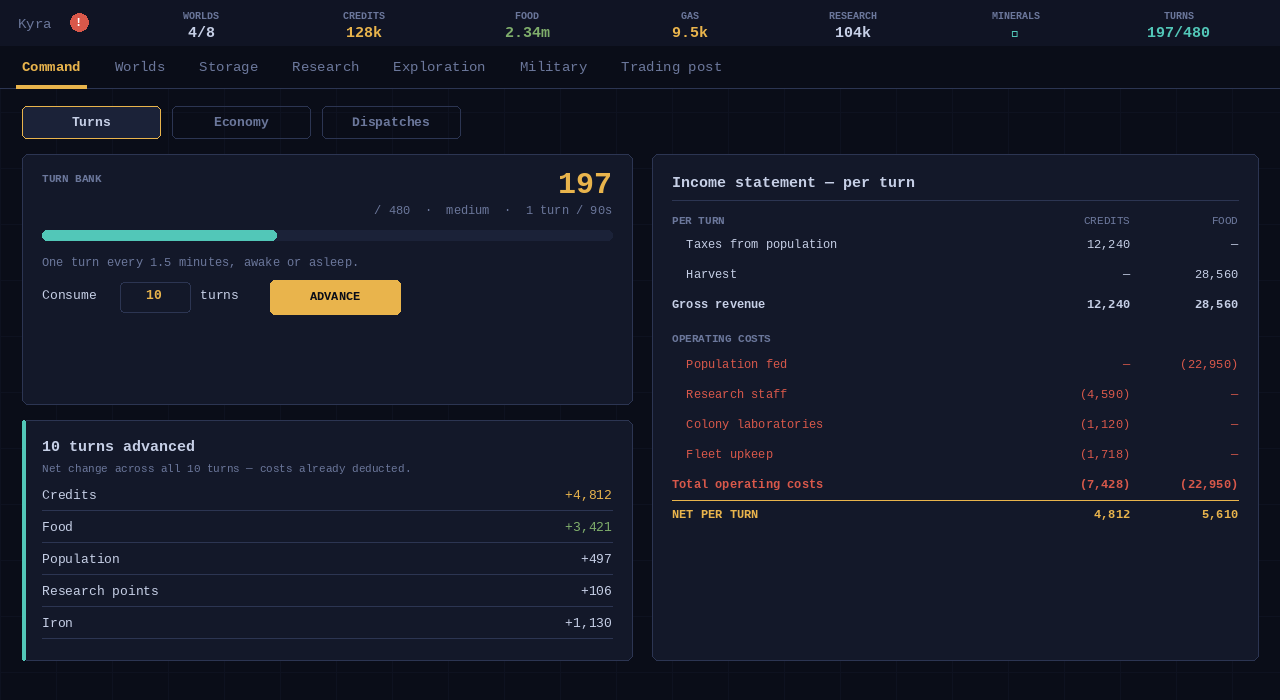Click the Food 2.34m stat

click(x=527, y=25)
